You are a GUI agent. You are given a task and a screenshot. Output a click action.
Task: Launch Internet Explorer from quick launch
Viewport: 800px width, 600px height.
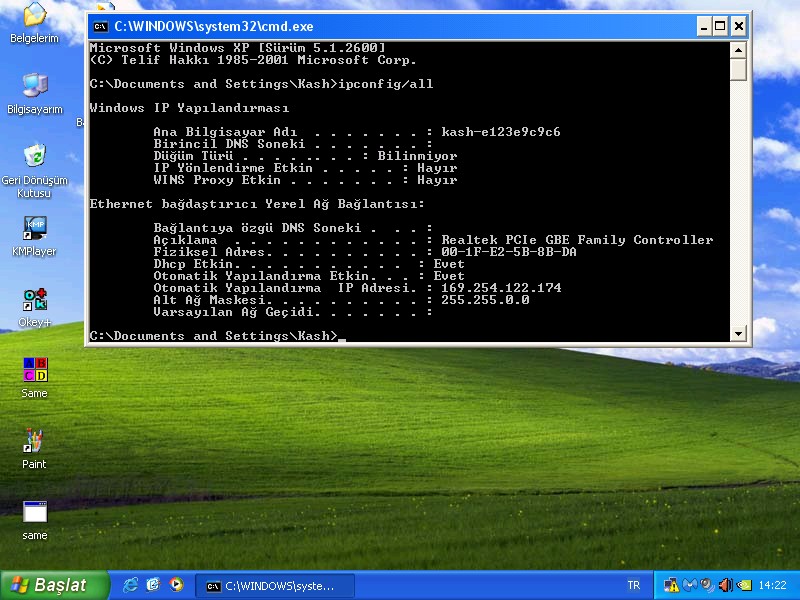131,585
